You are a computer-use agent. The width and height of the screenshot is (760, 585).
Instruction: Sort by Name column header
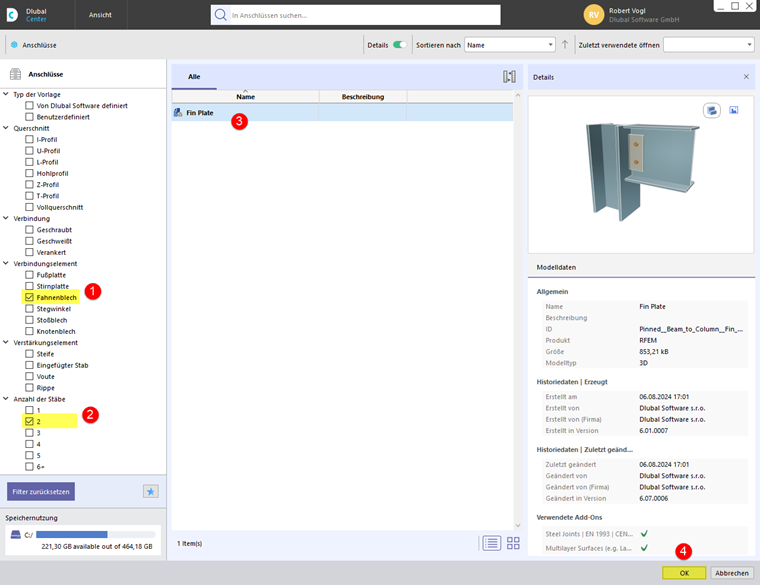[x=245, y=96]
